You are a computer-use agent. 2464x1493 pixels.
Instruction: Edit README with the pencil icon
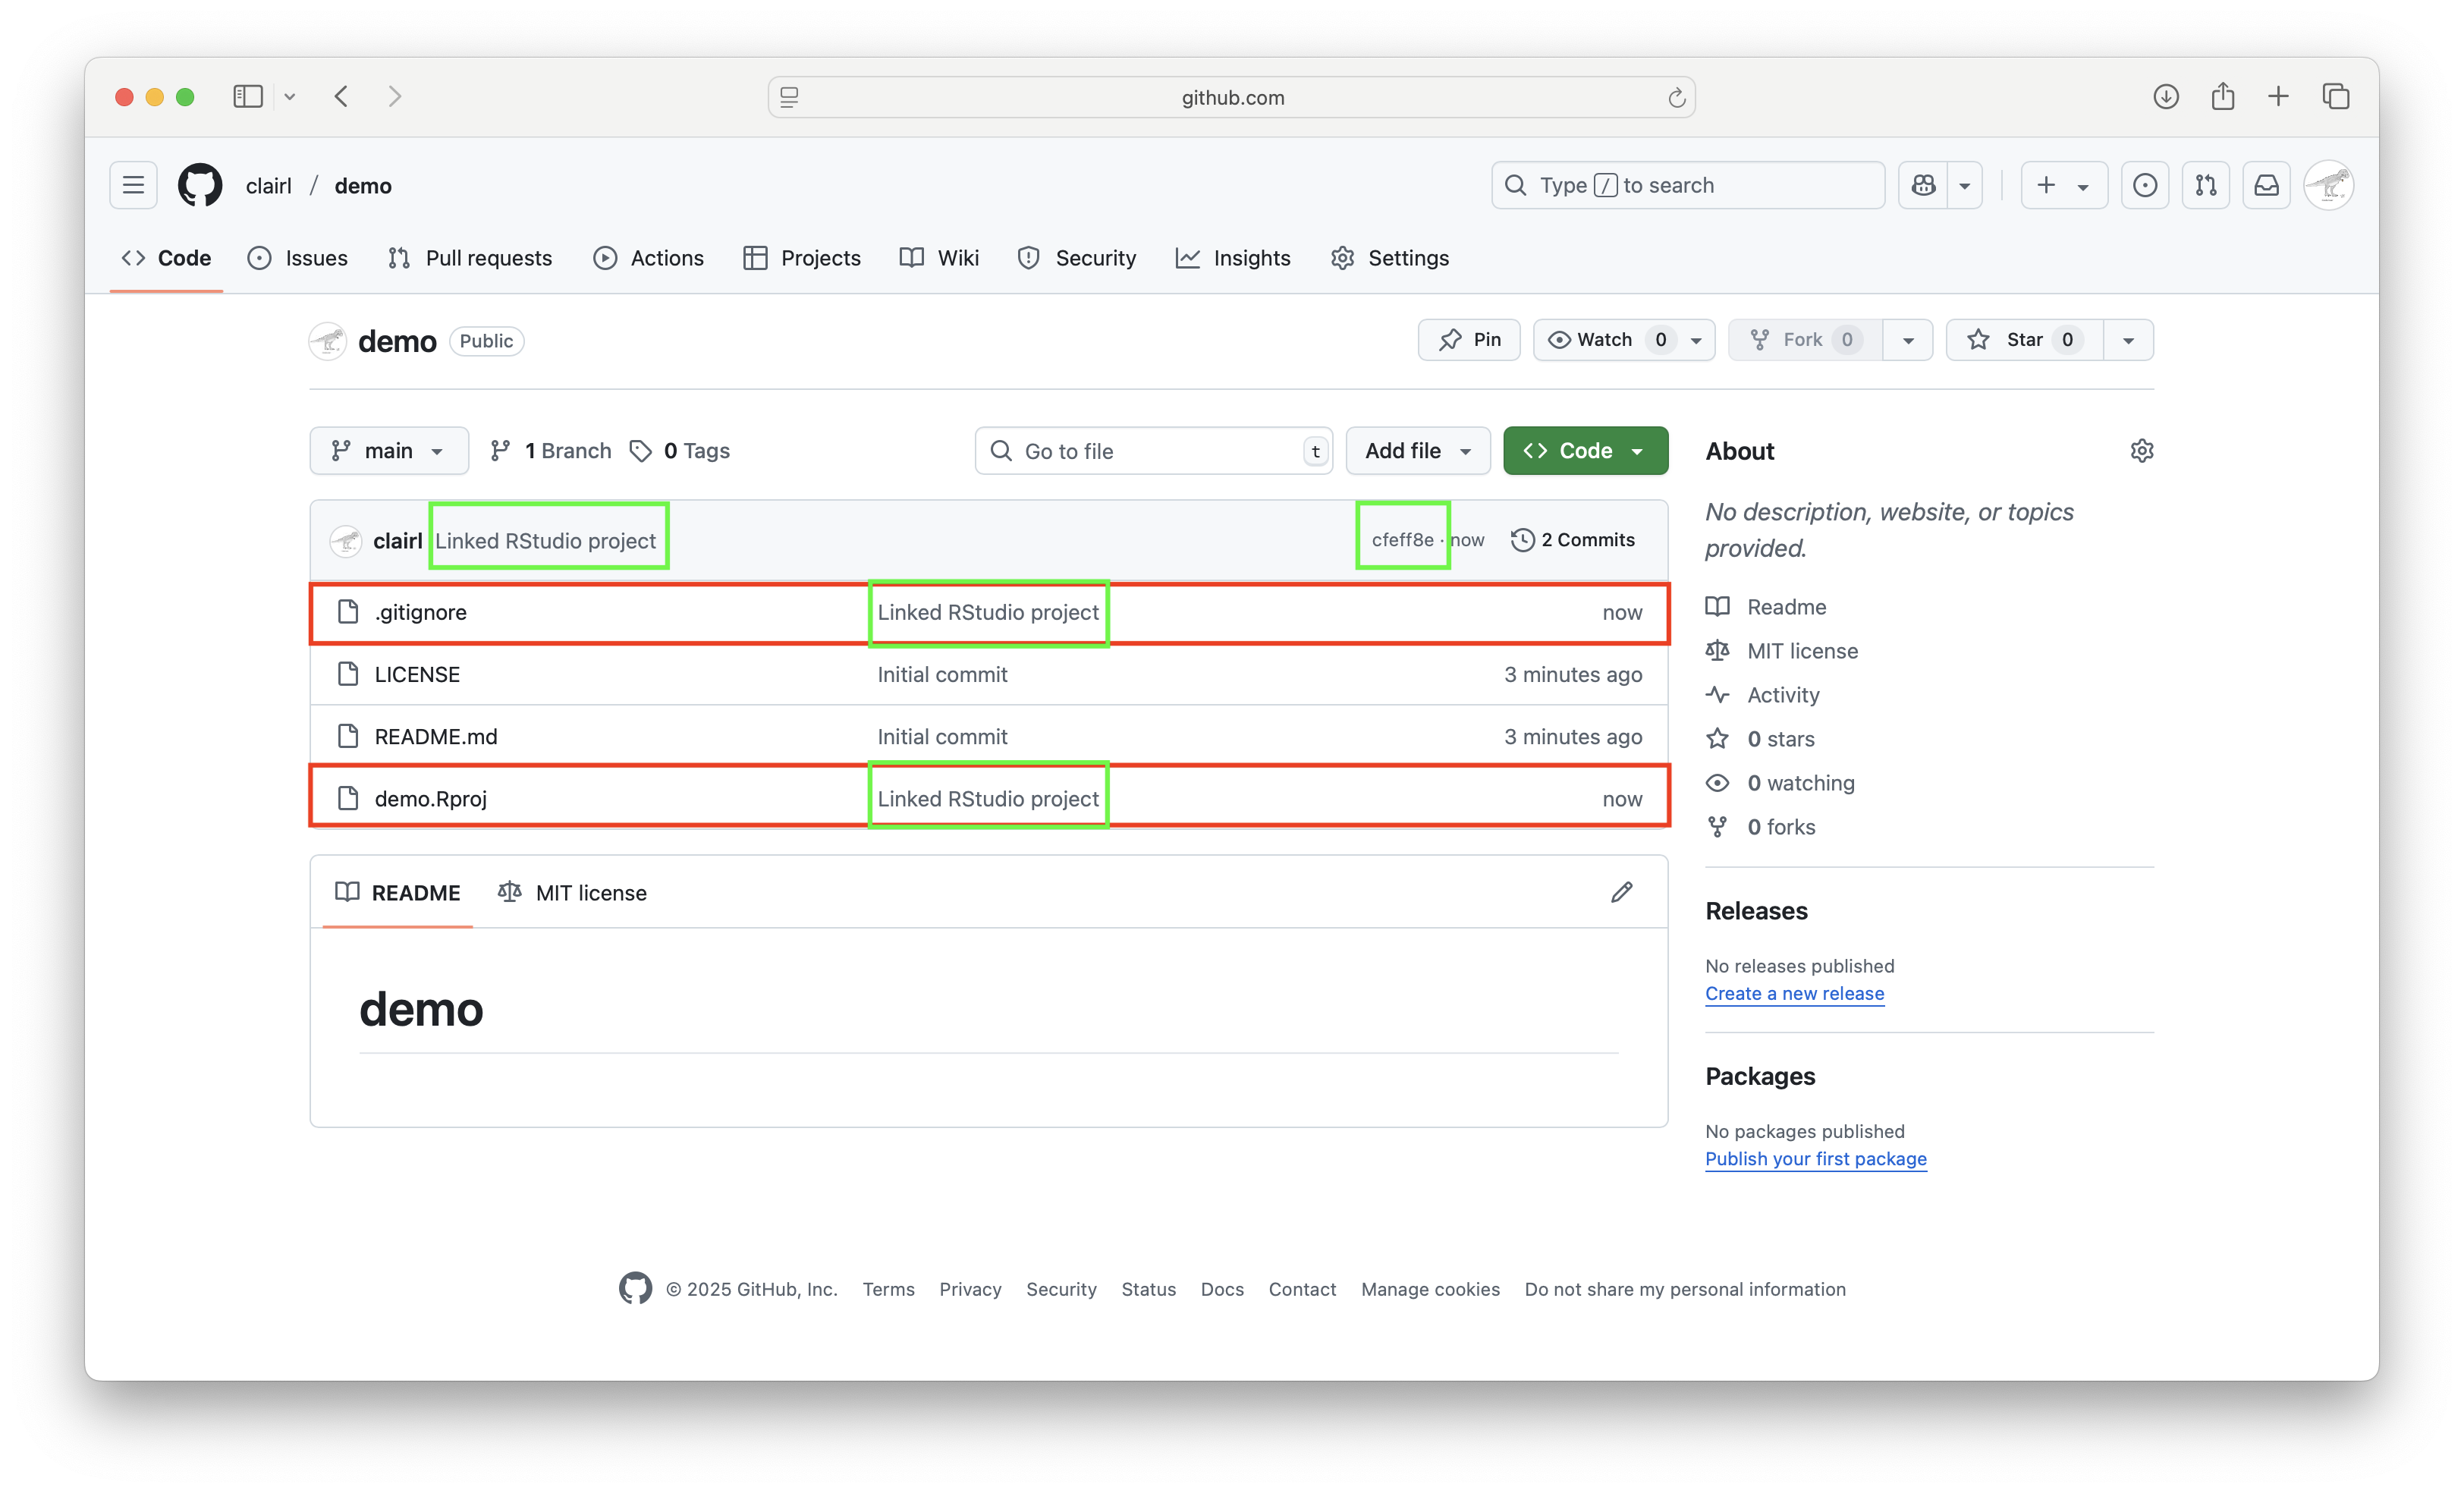1621,892
